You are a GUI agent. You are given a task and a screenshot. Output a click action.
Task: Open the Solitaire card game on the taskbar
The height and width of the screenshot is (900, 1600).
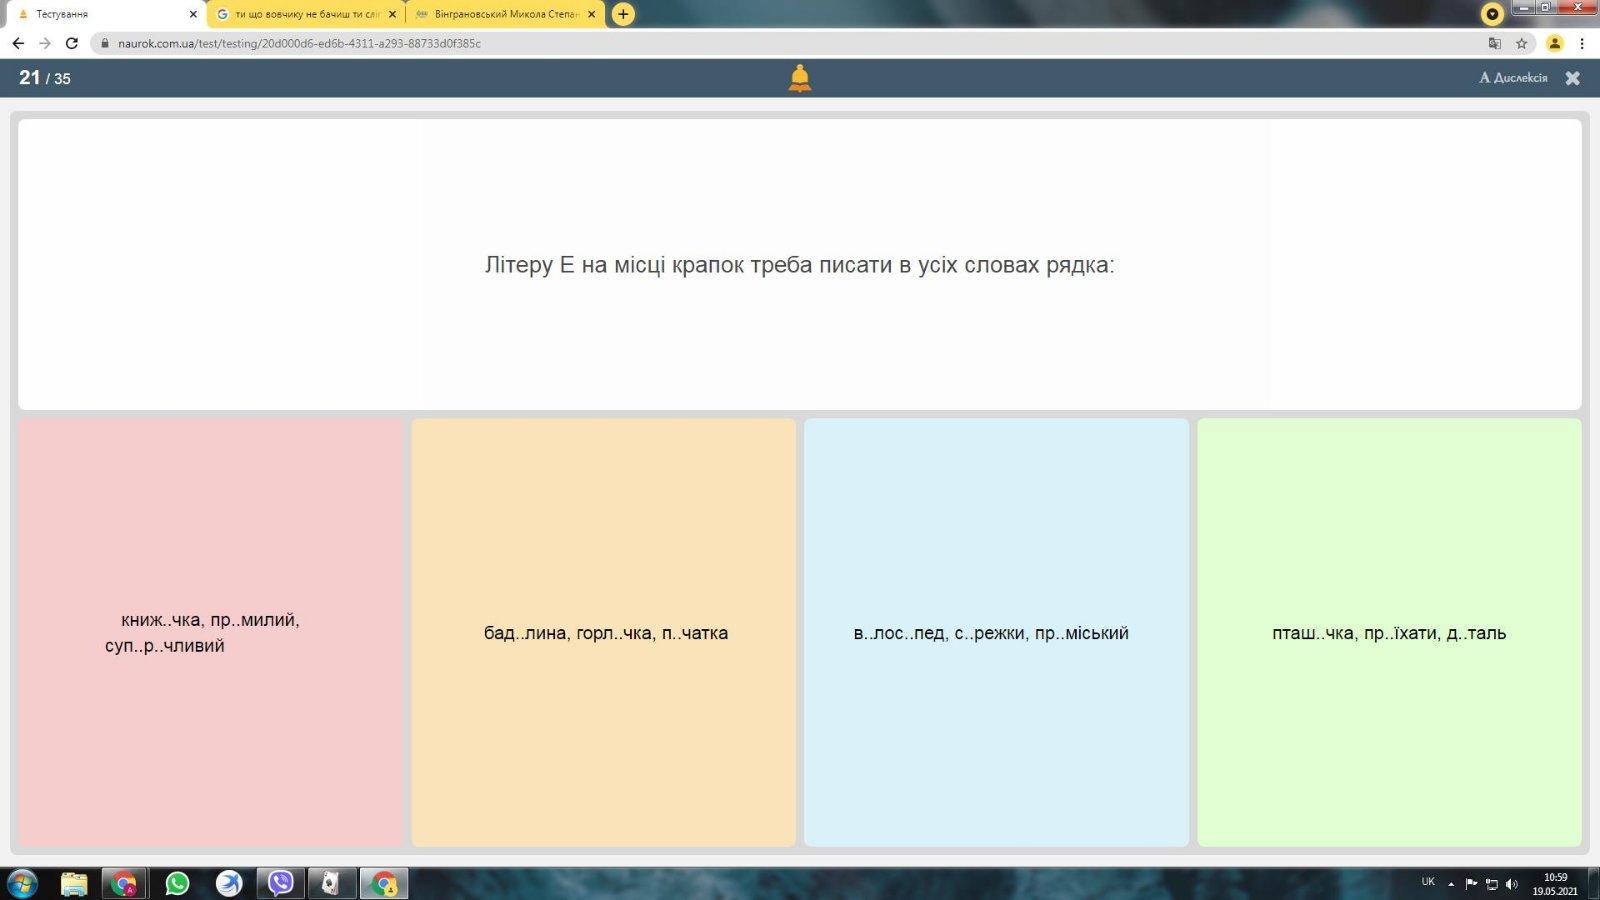pyautogui.click(x=331, y=884)
